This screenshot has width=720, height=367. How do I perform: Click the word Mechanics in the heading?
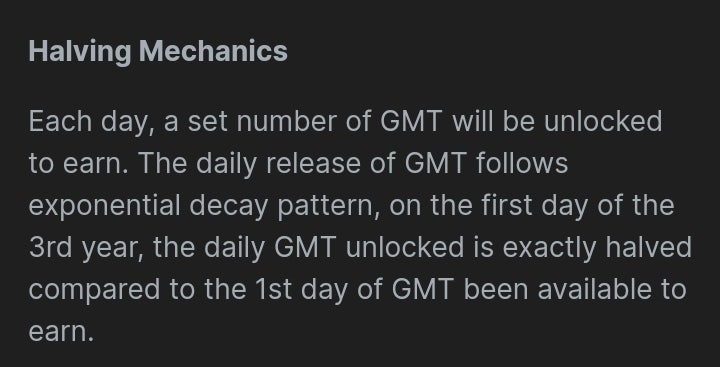pos(213,51)
